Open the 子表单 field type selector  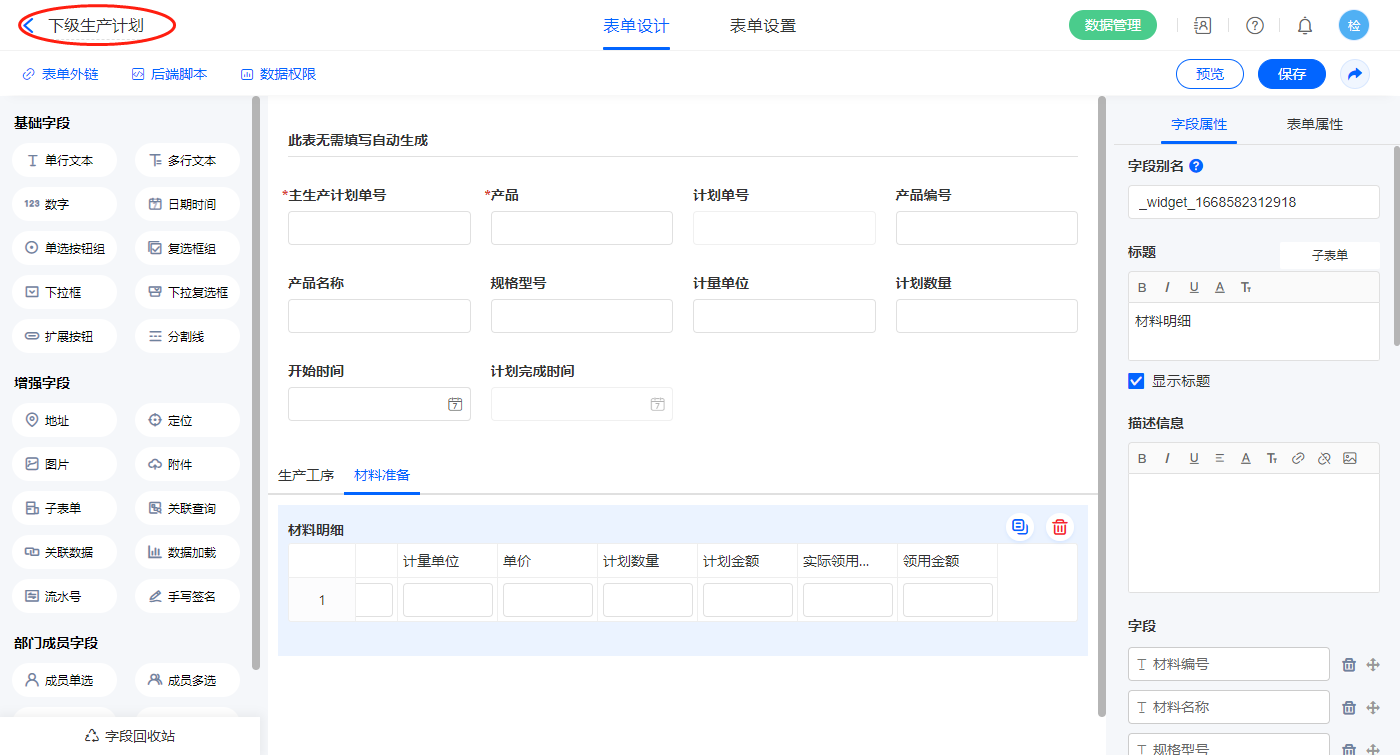pyautogui.click(x=1329, y=255)
